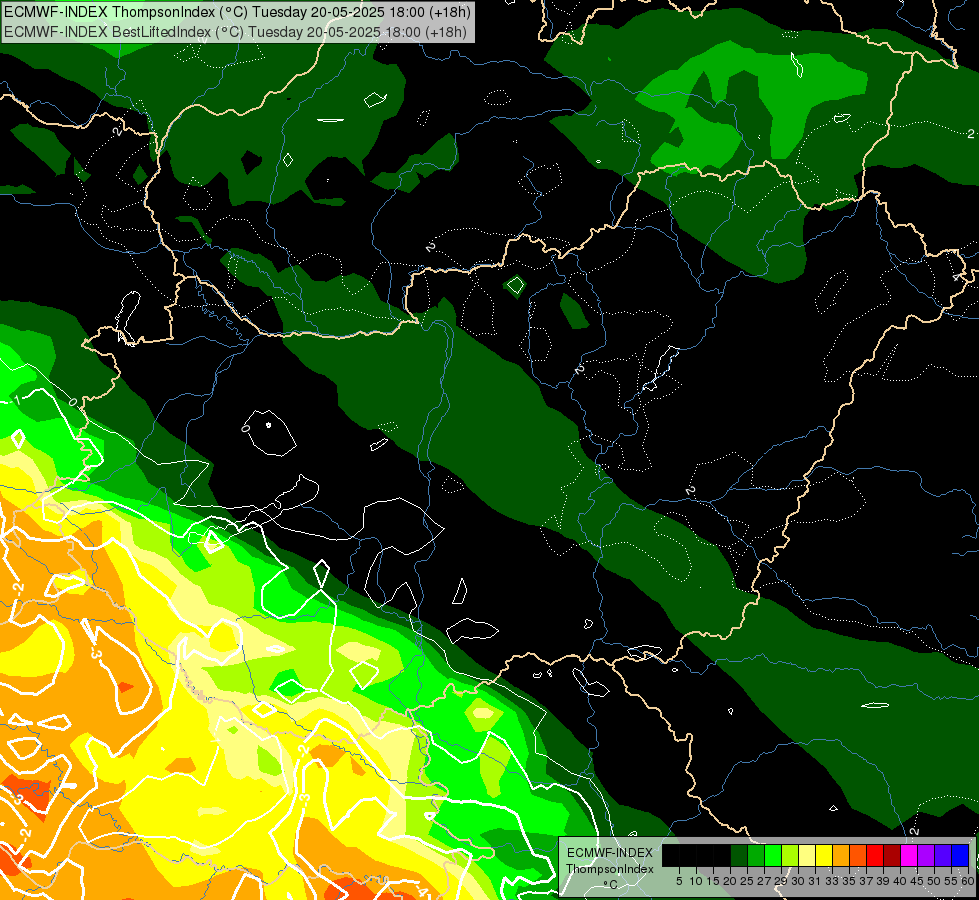Select the pale yellow 30–31 legend swatch
The width and height of the screenshot is (979, 900).
(807, 855)
